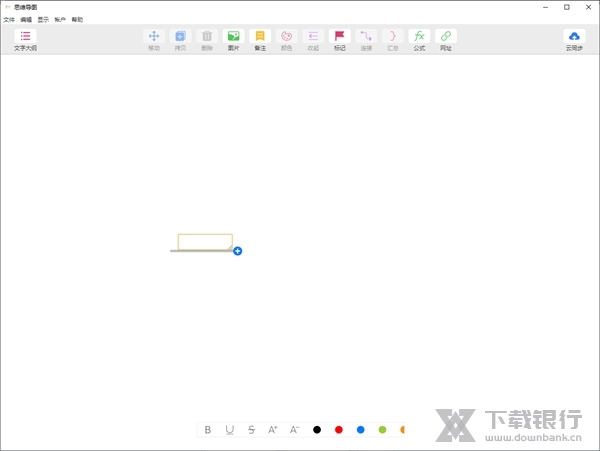Click the blue plus to add child node
Screen dimensions: 600x451
[x=238, y=251]
